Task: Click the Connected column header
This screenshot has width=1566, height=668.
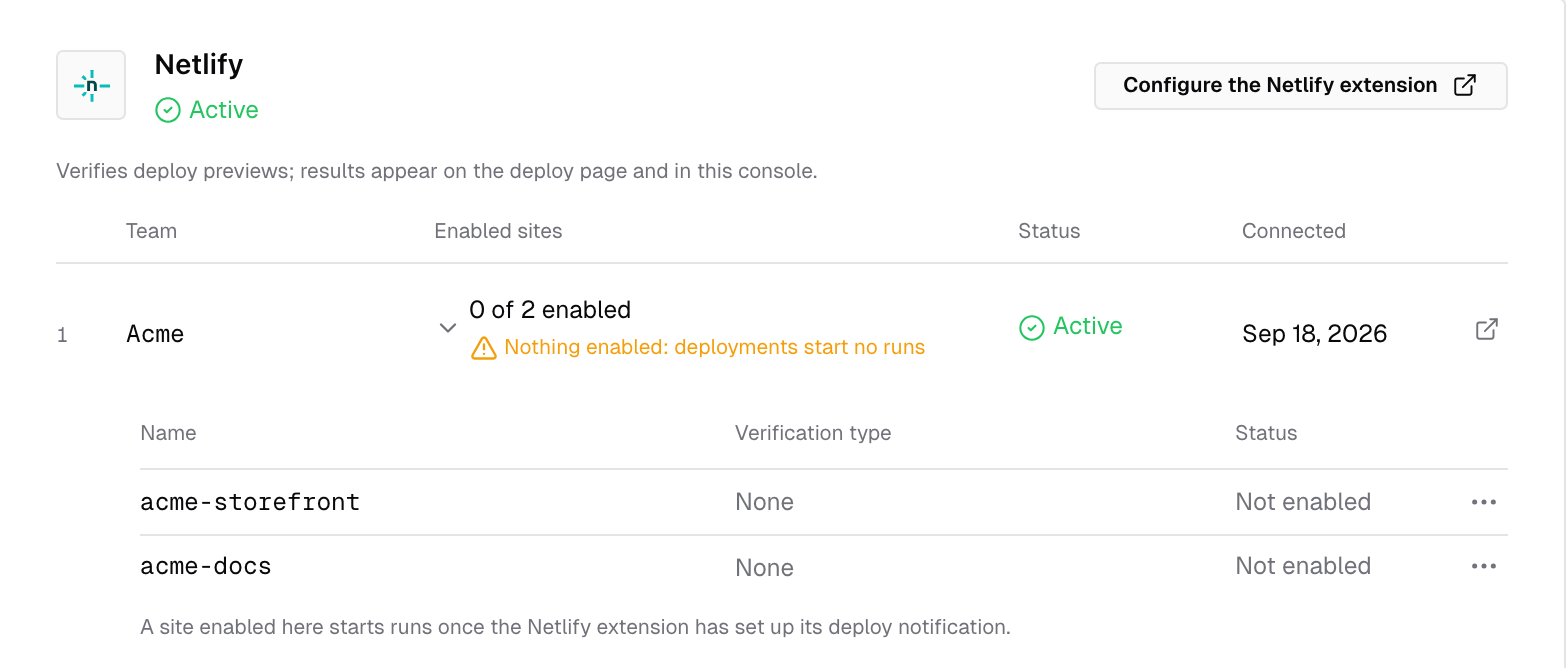Action: pyautogui.click(x=1293, y=231)
